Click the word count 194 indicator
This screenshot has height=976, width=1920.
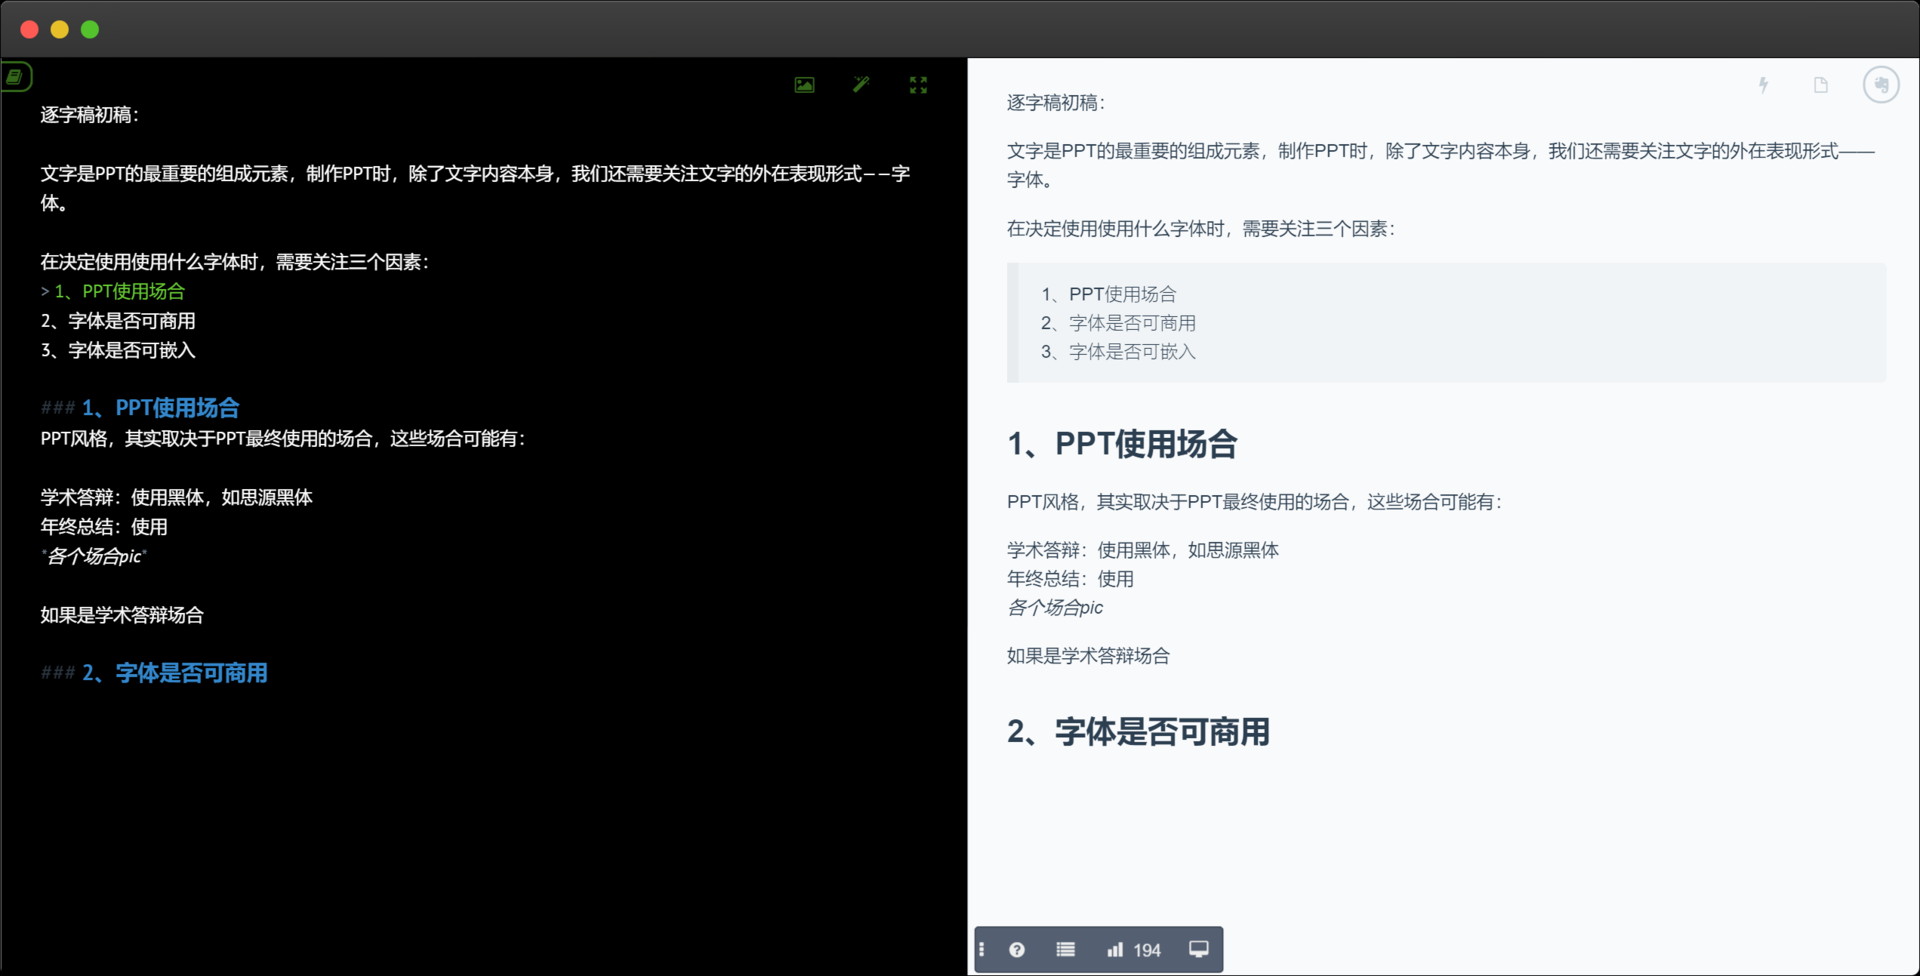tap(1134, 950)
